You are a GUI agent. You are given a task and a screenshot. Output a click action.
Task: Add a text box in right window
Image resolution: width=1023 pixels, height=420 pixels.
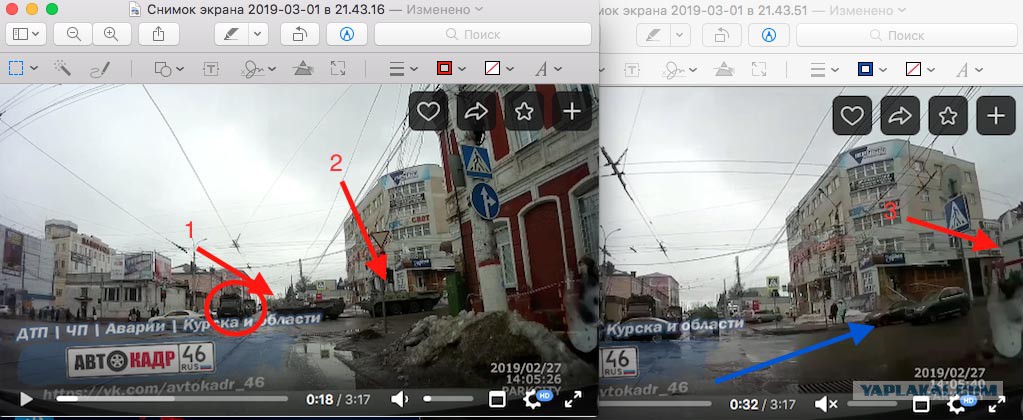click(x=632, y=68)
